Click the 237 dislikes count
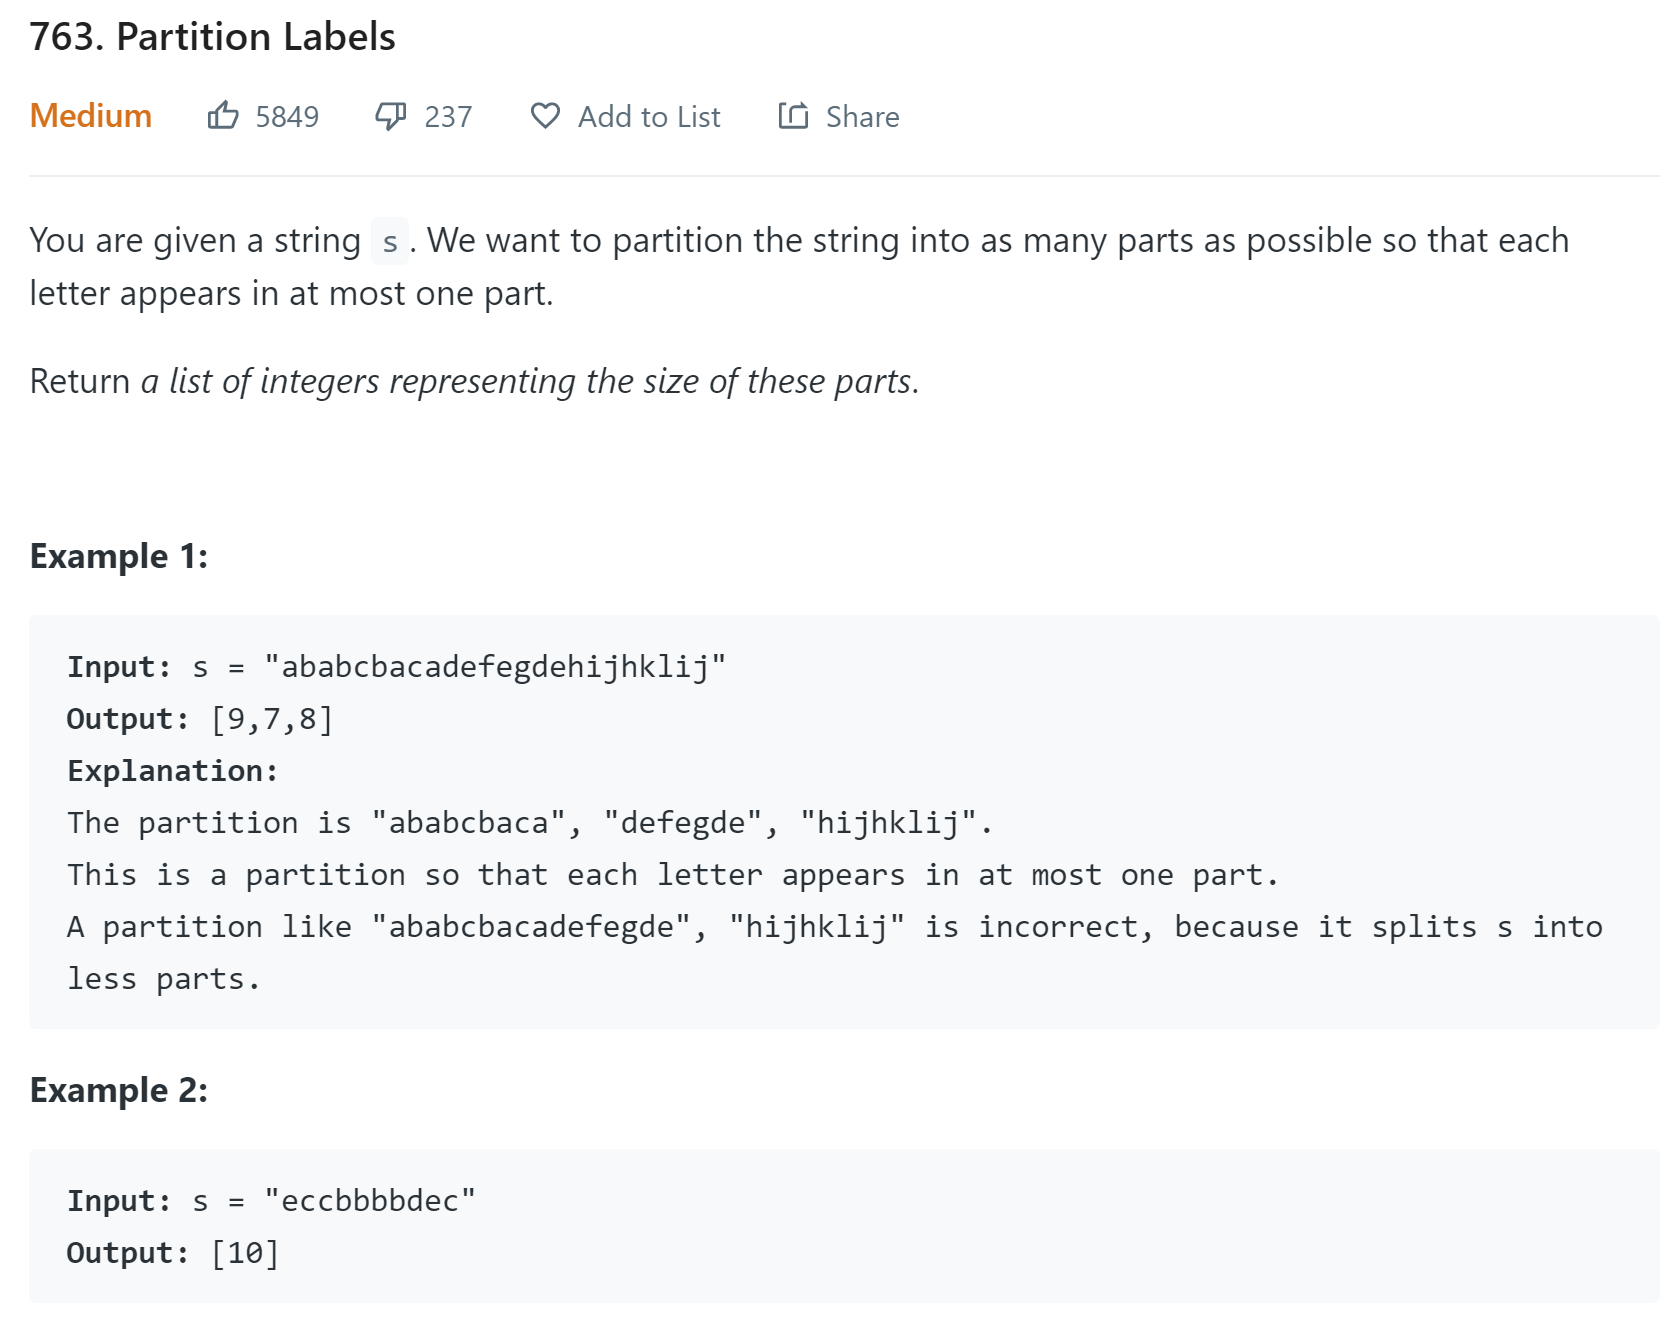Viewport: 1672px width, 1317px height. 448,117
